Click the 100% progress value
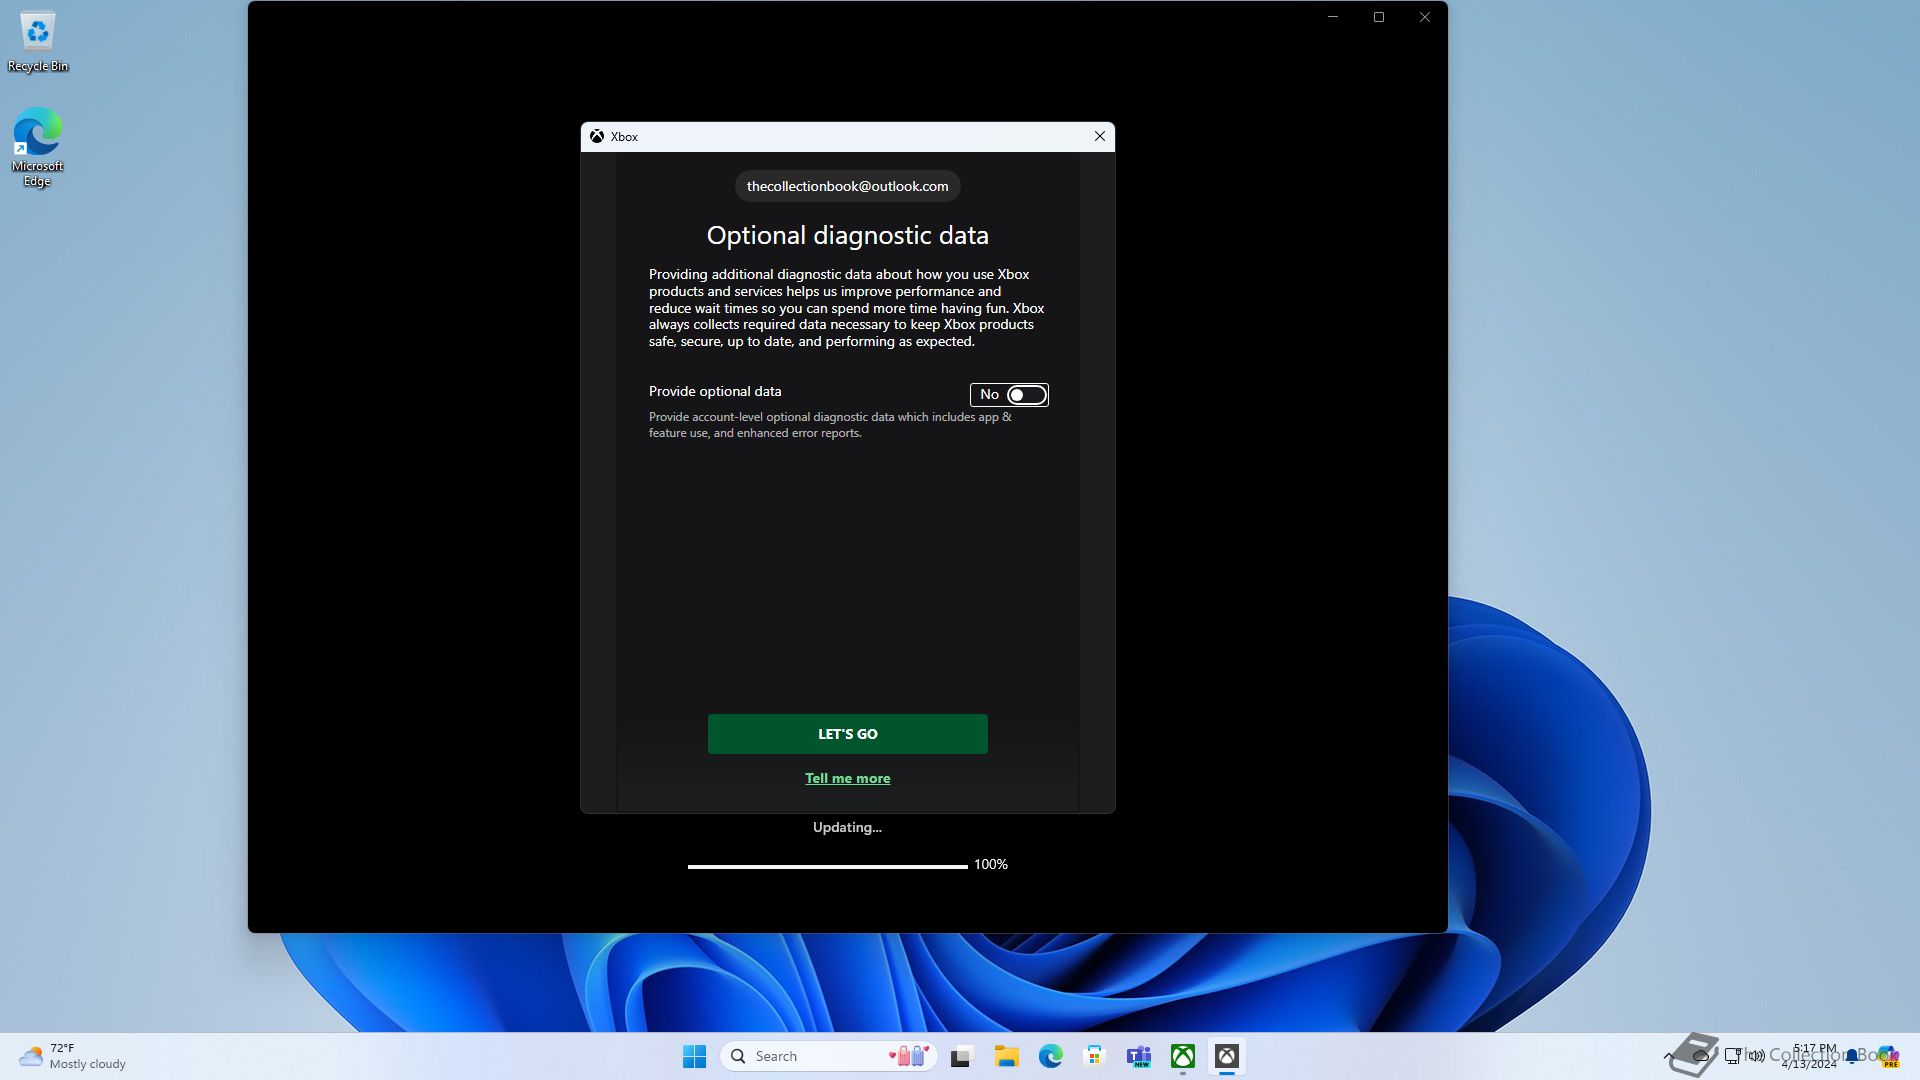This screenshot has height=1080, width=1920. (x=991, y=864)
